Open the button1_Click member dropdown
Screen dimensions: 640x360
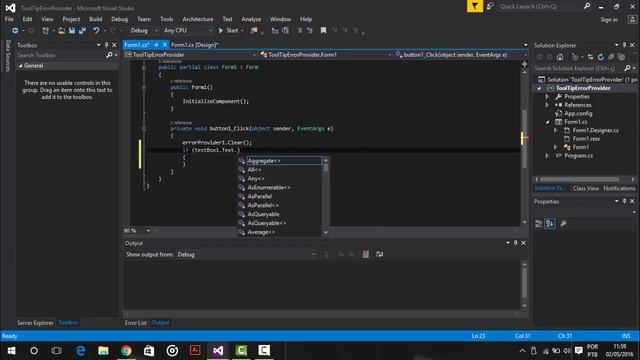pos(461,55)
